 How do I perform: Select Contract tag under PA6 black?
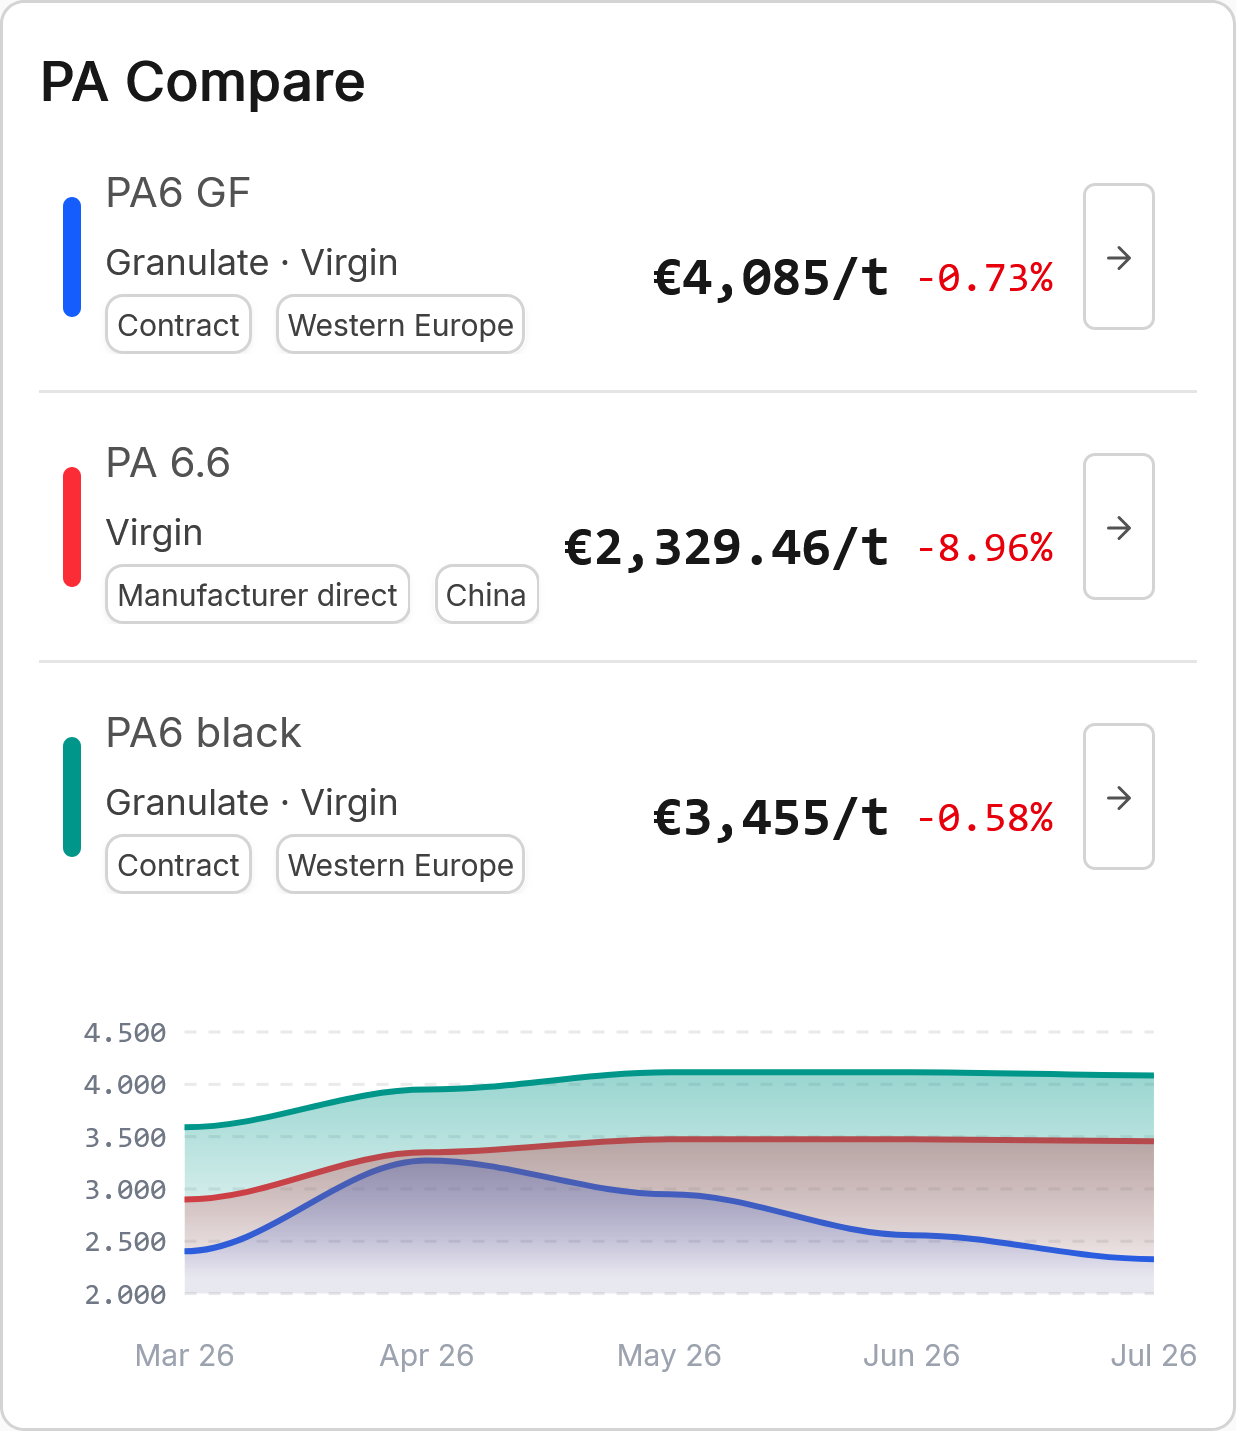pyautogui.click(x=178, y=865)
